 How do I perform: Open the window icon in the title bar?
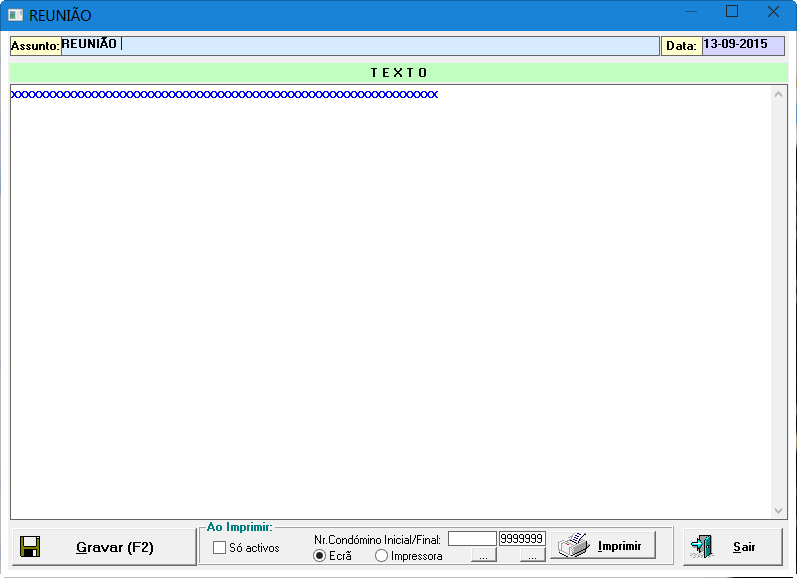tap(15, 15)
